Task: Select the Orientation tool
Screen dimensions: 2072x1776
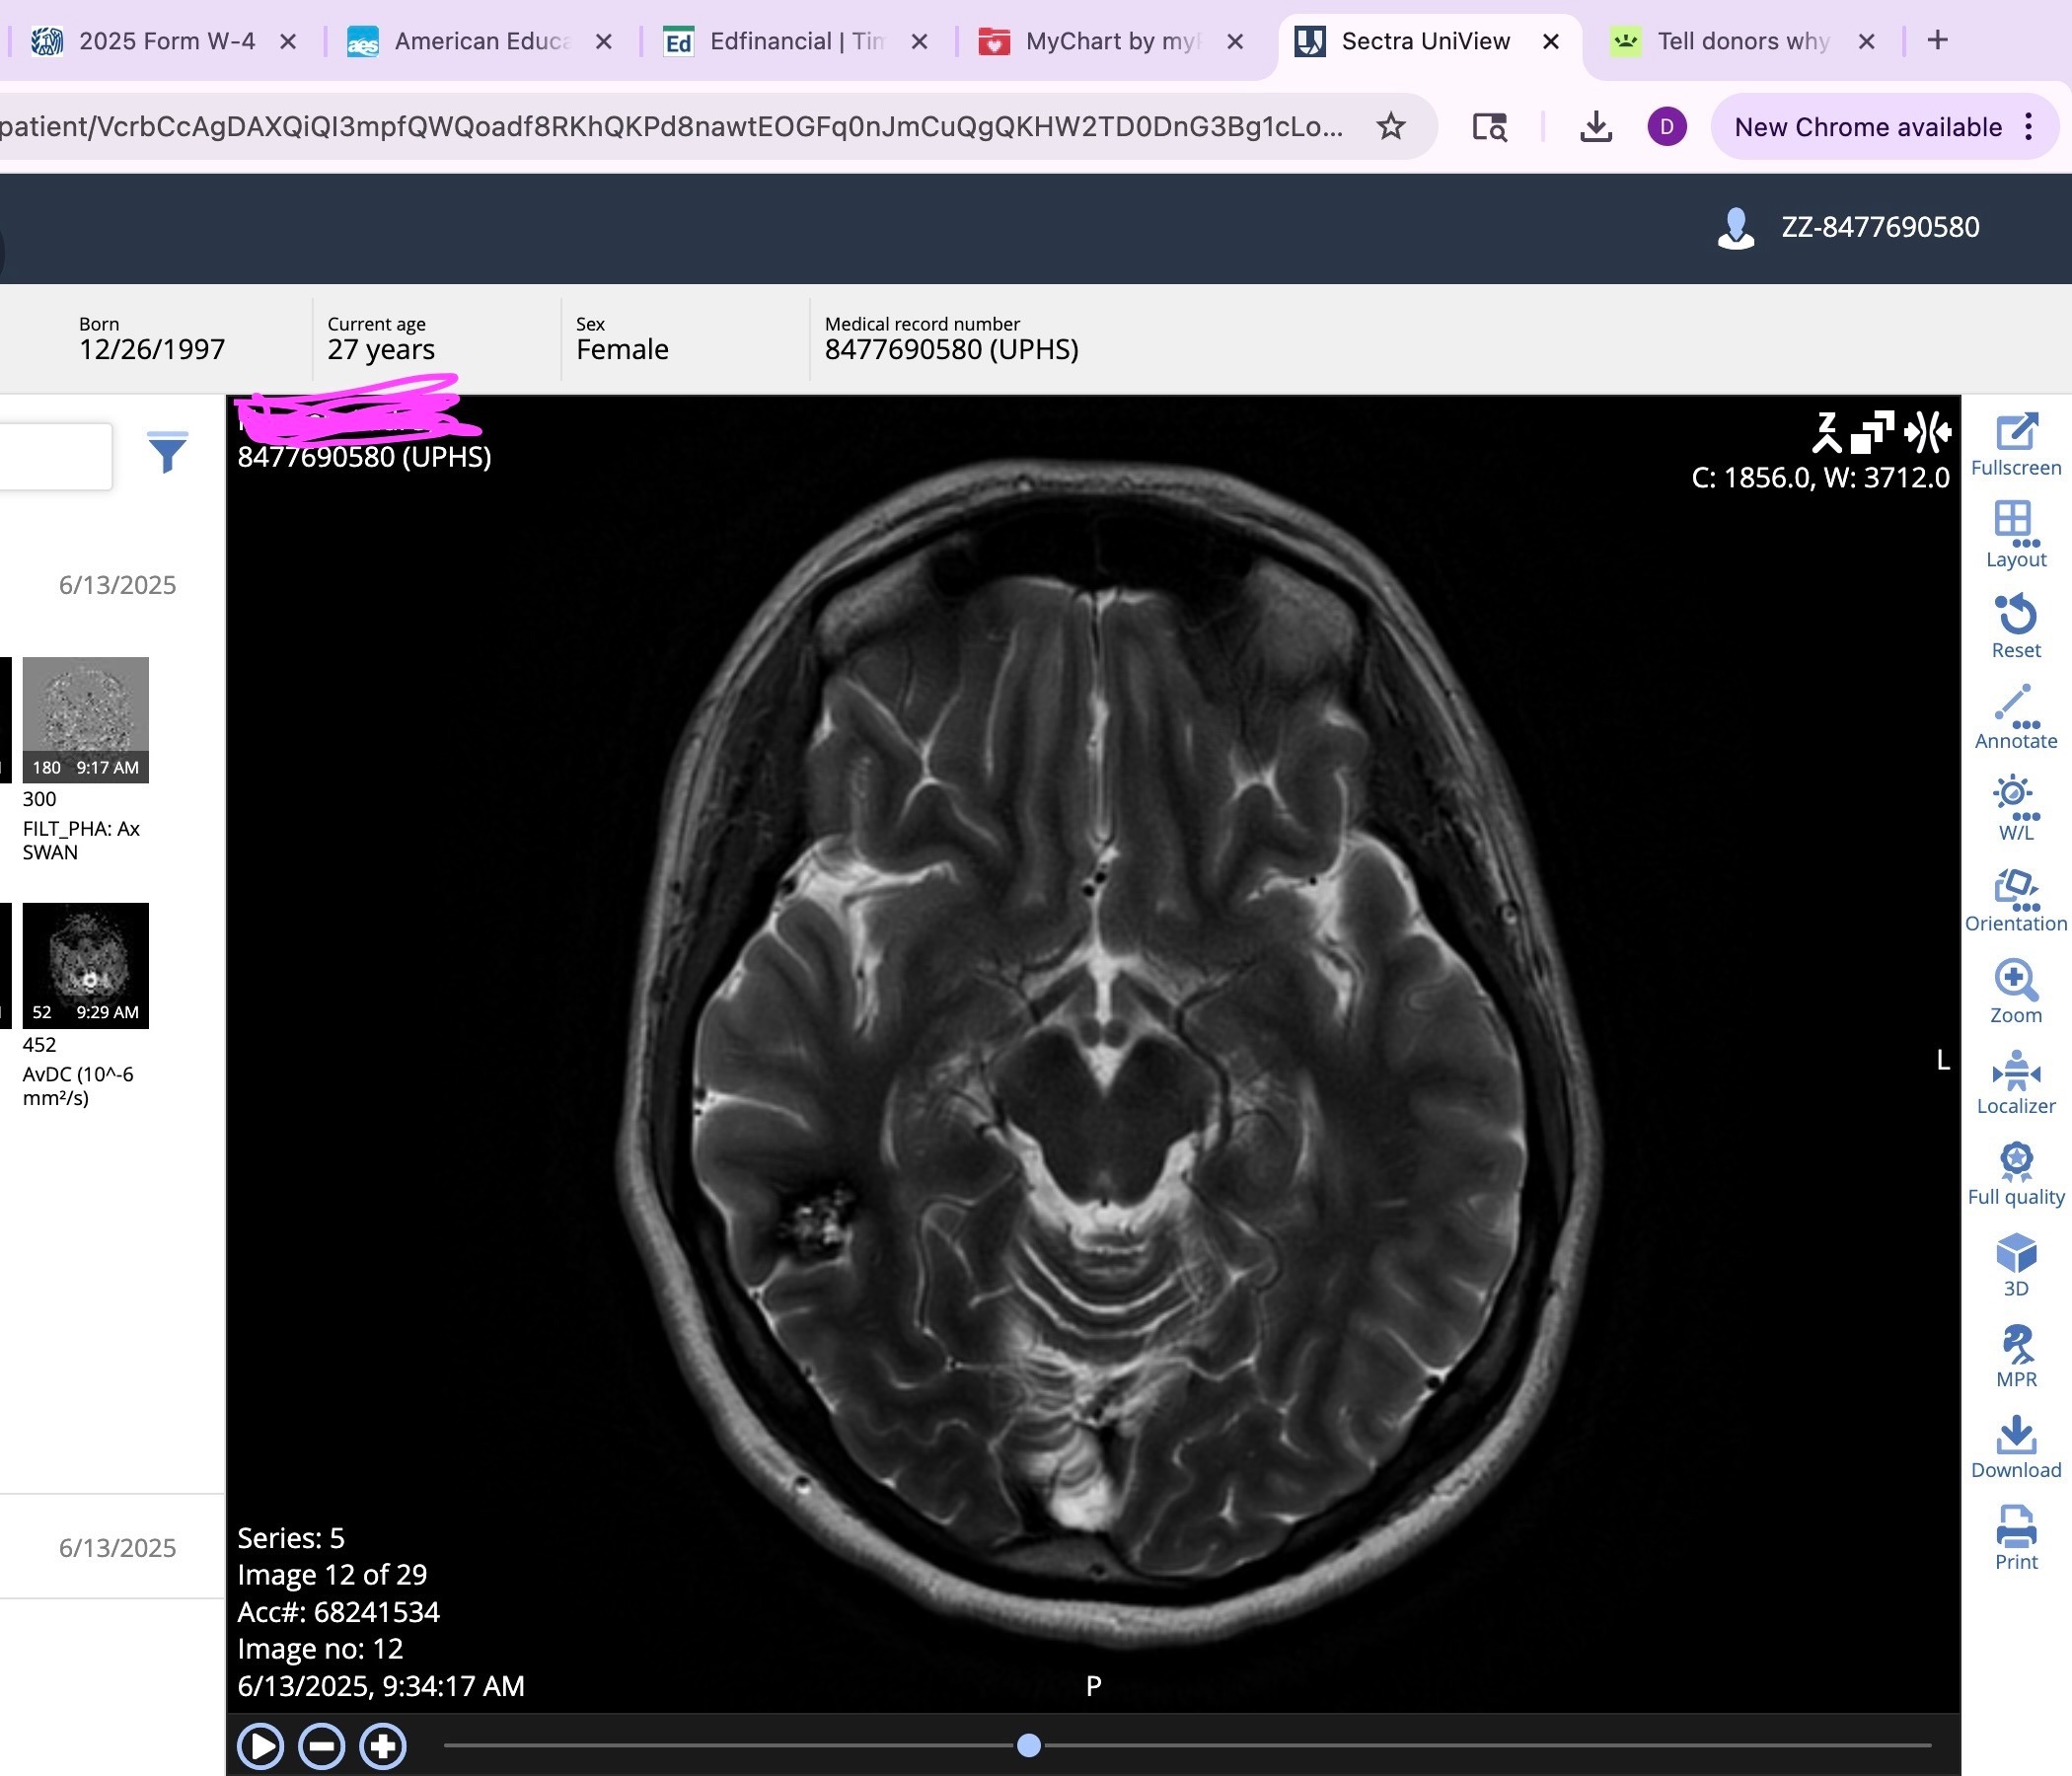Action: tap(2015, 899)
